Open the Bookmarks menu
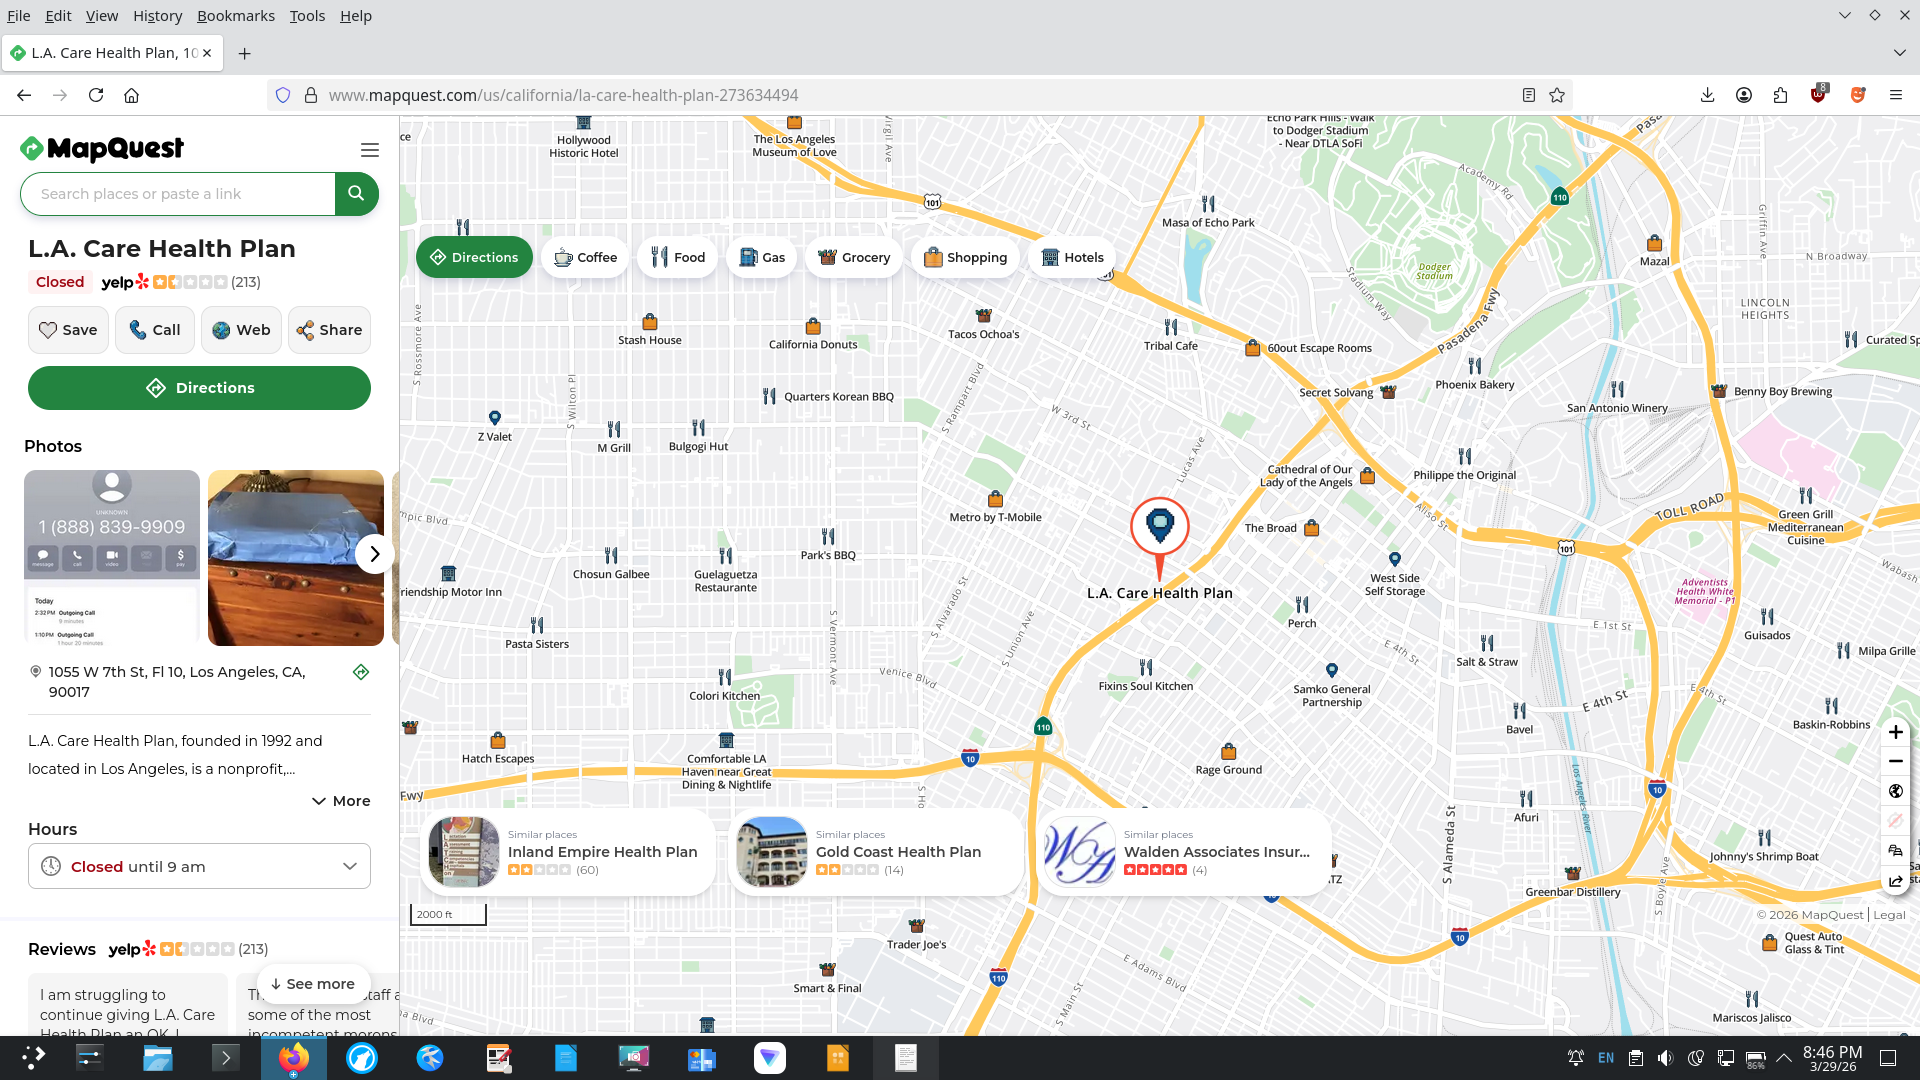This screenshot has height=1080, width=1920. [235, 16]
